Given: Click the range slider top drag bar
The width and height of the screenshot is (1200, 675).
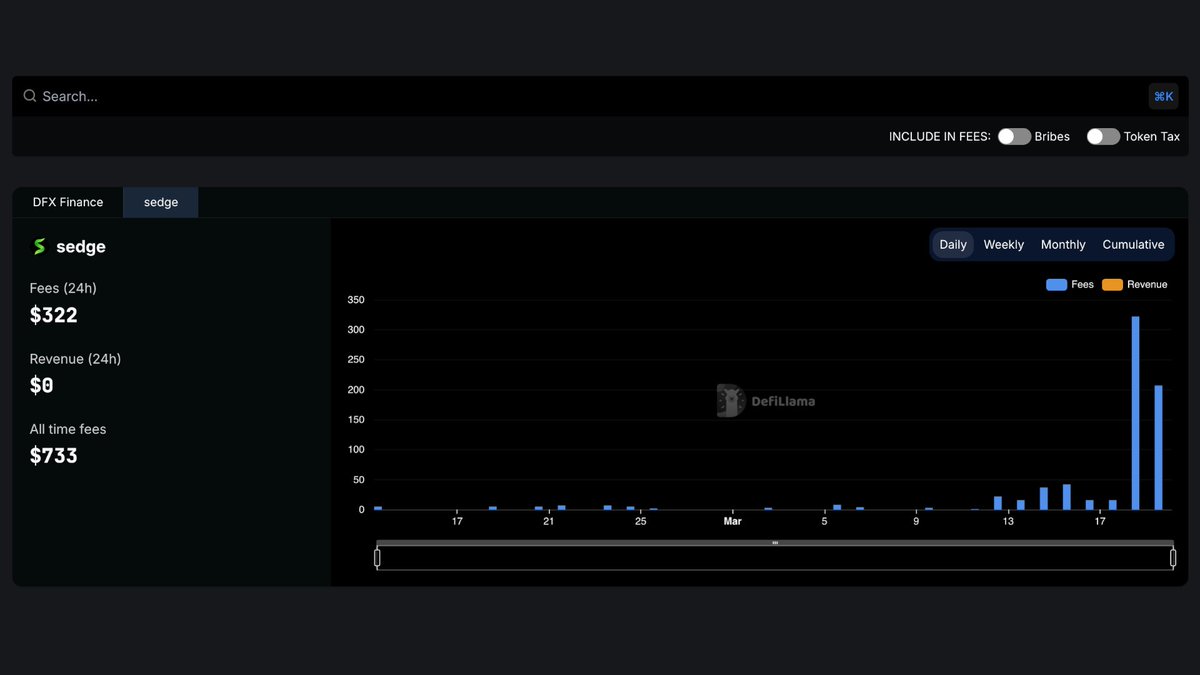Looking at the screenshot, I should click(x=775, y=543).
